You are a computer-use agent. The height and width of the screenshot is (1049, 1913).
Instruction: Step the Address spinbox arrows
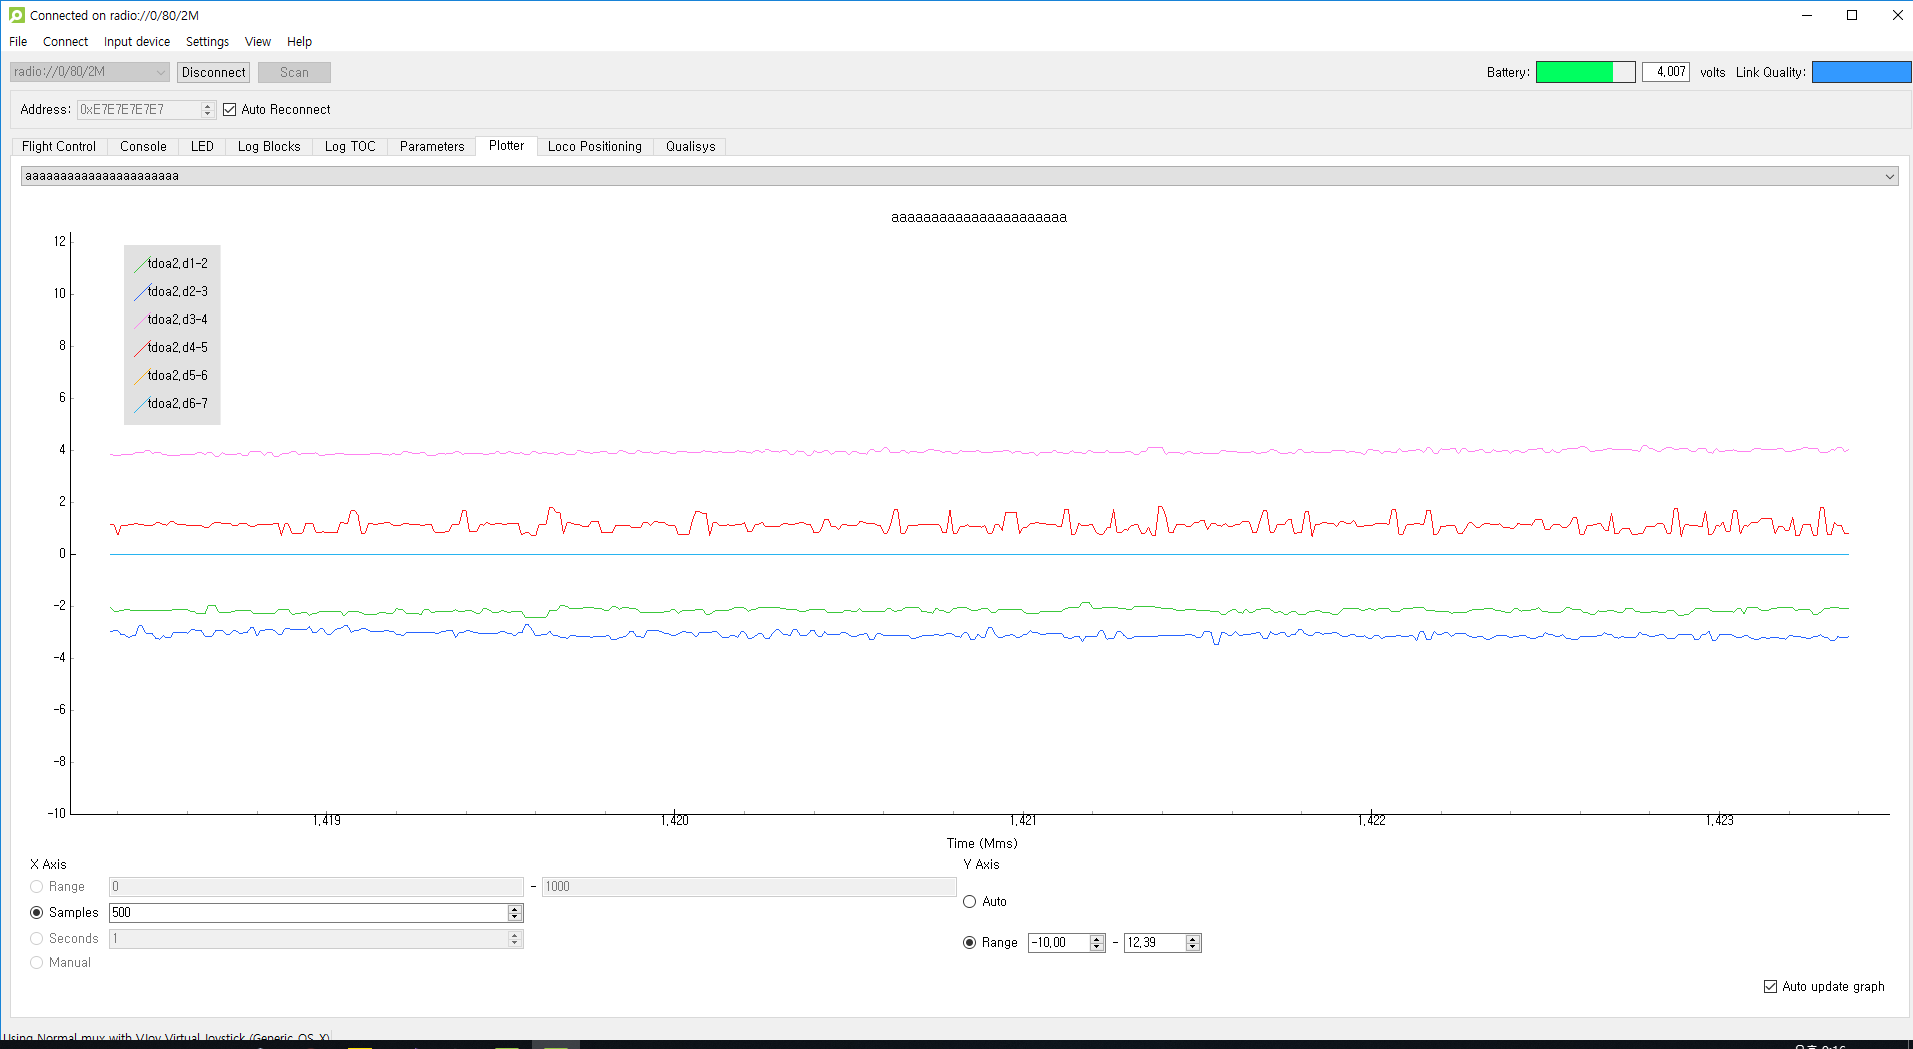pos(208,110)
